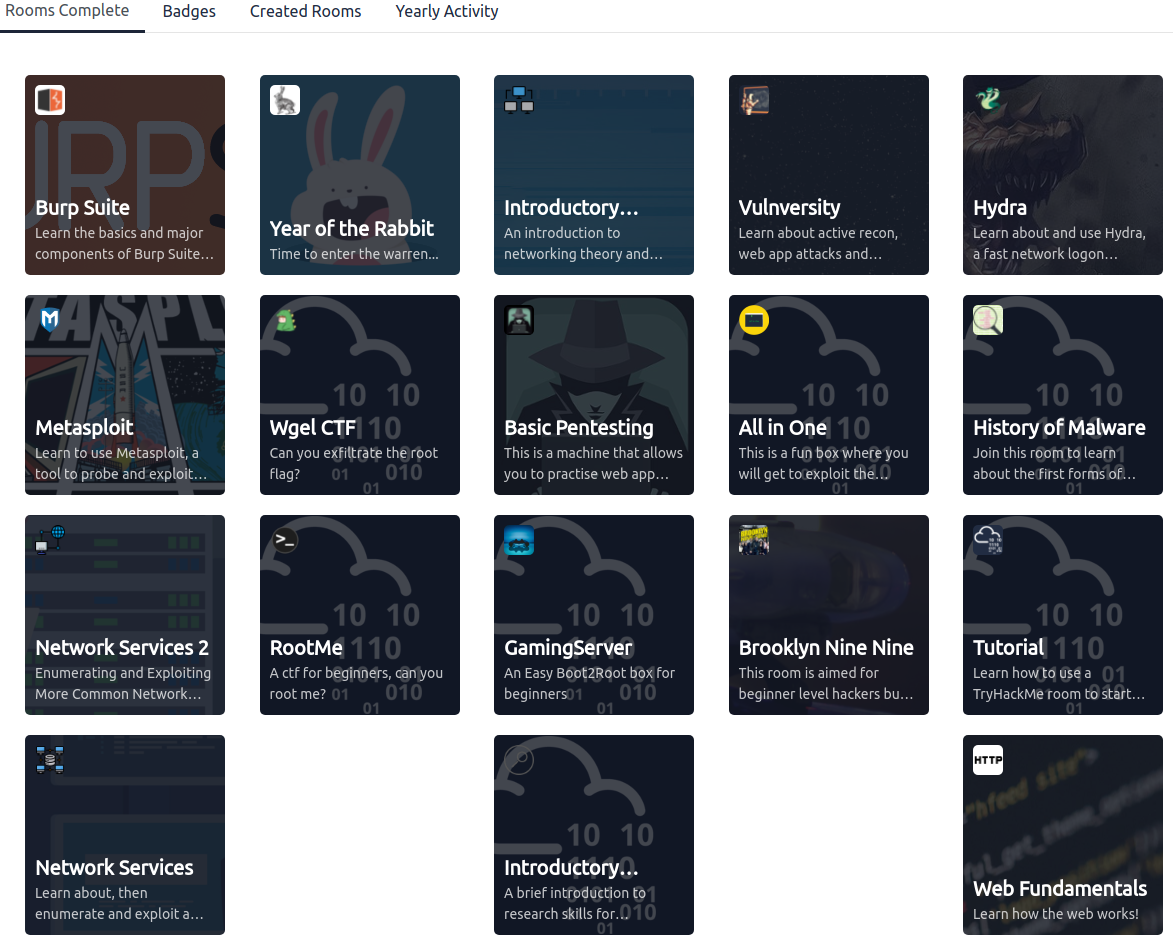The image size is (1173, 945).
Task: Click the Vulnversity room icon
Action: (x=754, y=100)
